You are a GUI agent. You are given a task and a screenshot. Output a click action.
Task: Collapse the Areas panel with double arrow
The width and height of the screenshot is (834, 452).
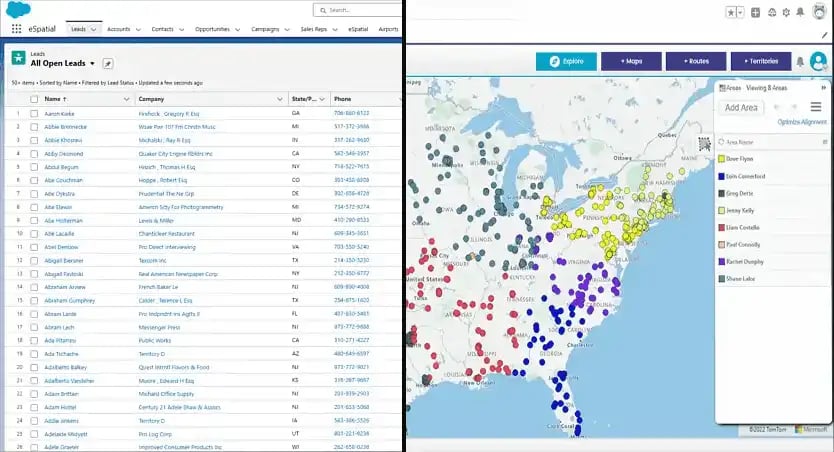pyautogui.click(x=823, y=88)
